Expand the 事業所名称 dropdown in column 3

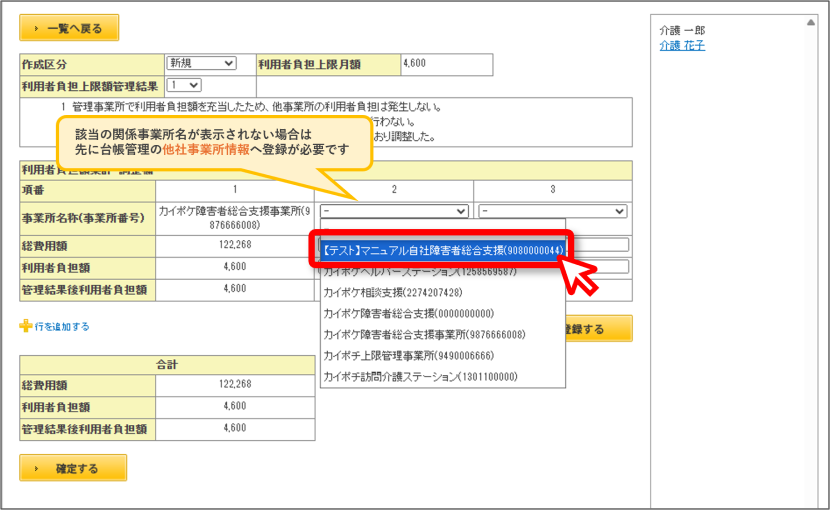(553, 211)
